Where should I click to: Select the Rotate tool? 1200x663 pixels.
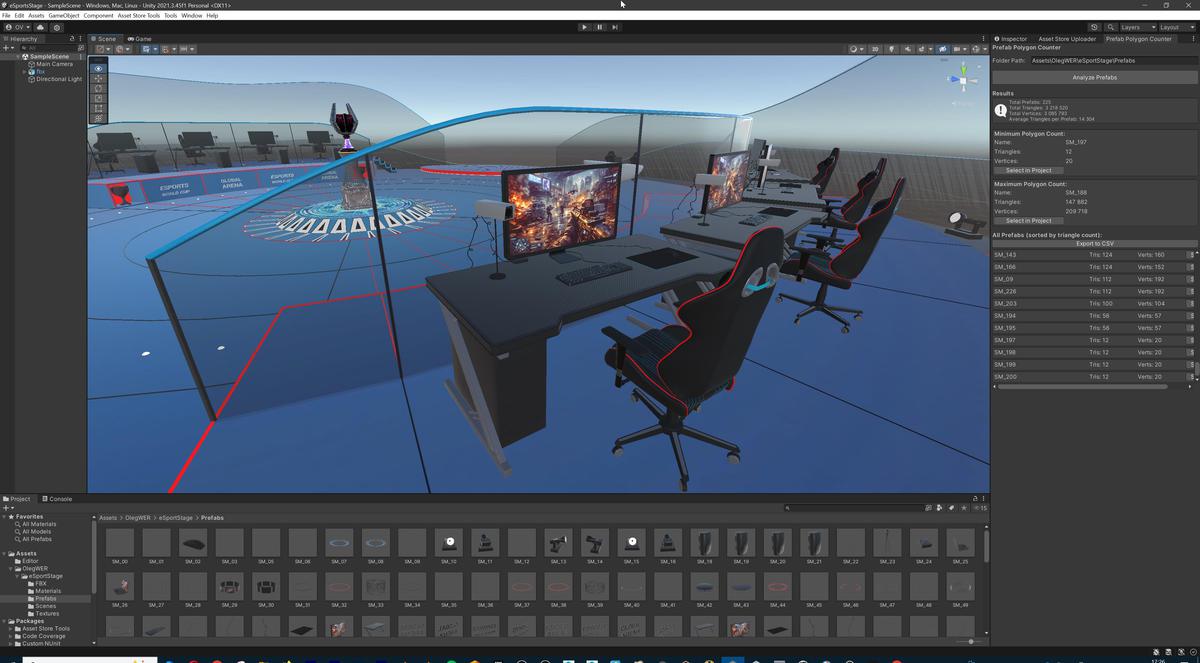pos(97,88)
